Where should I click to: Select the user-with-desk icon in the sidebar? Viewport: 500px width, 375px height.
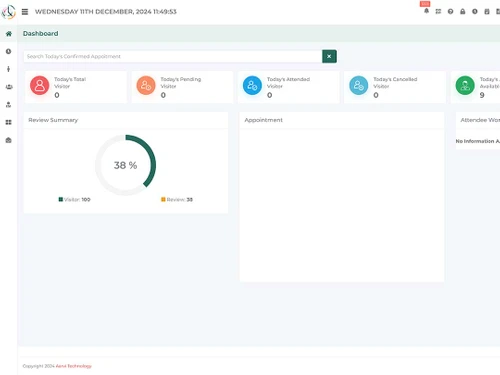(9, 105)
